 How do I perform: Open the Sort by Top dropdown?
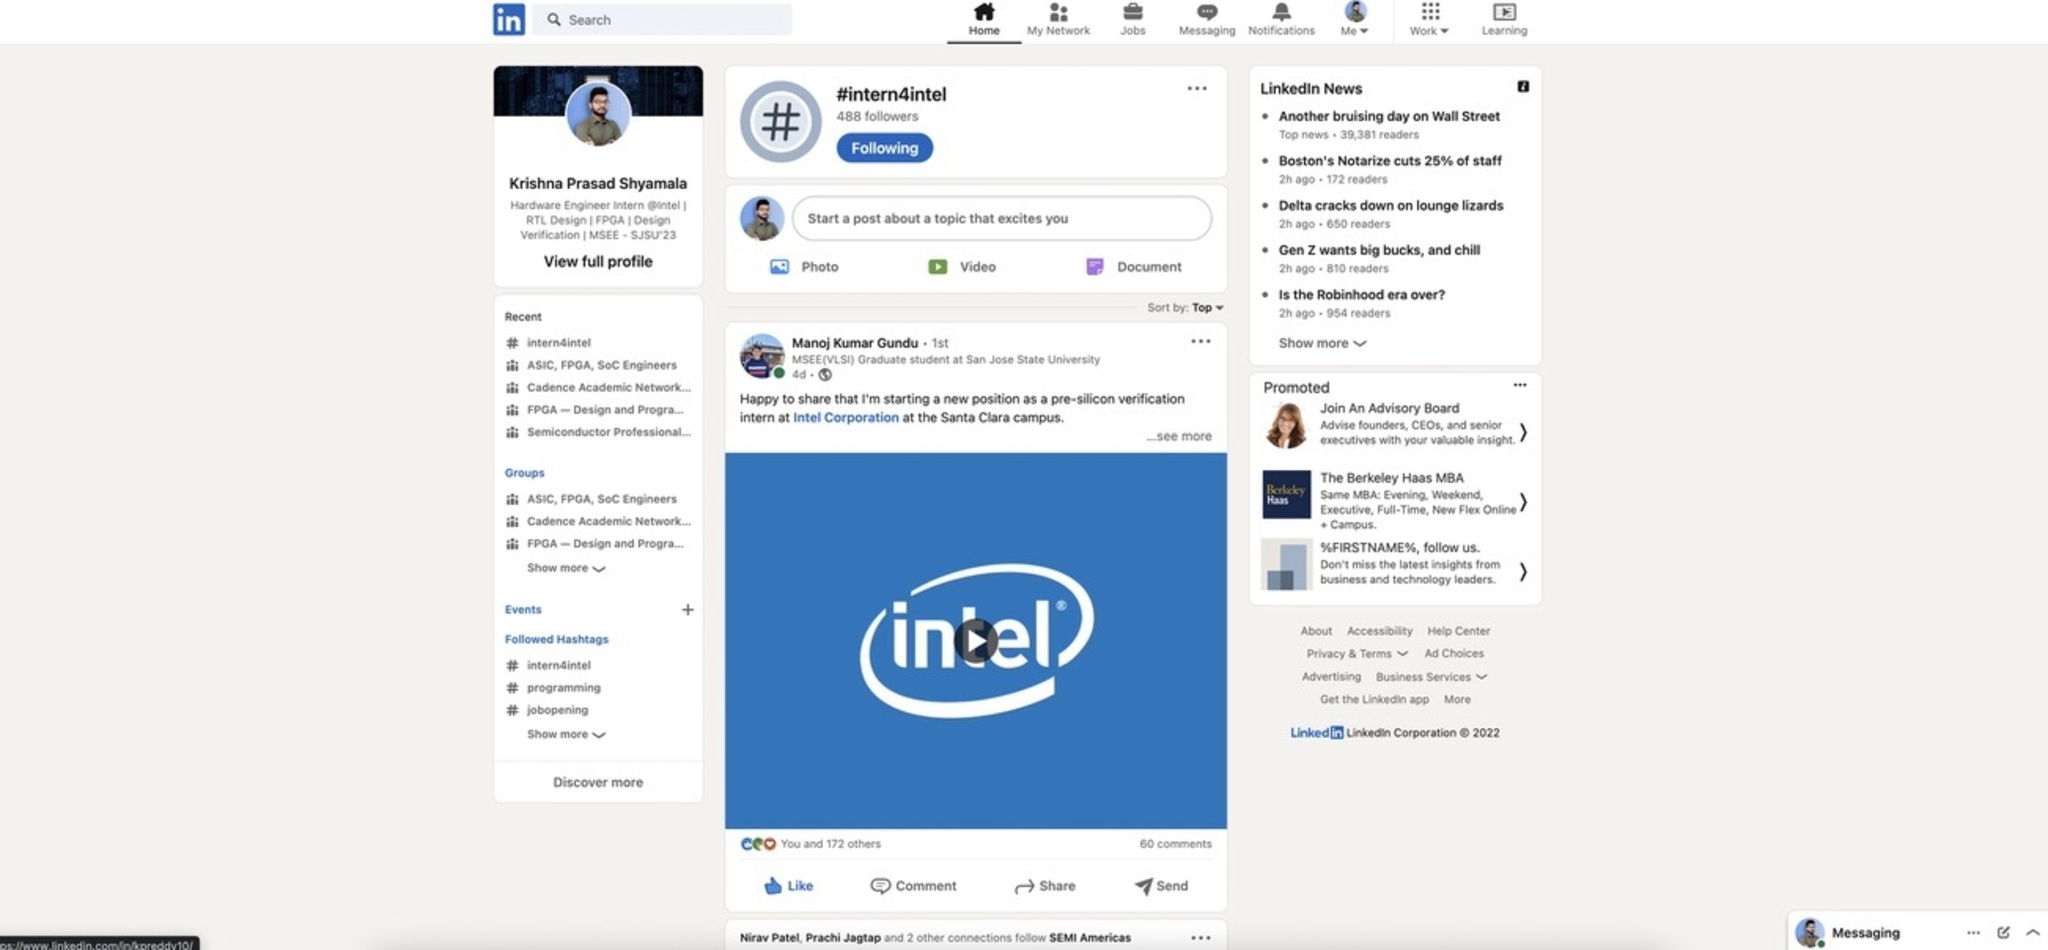point(1206,308)
